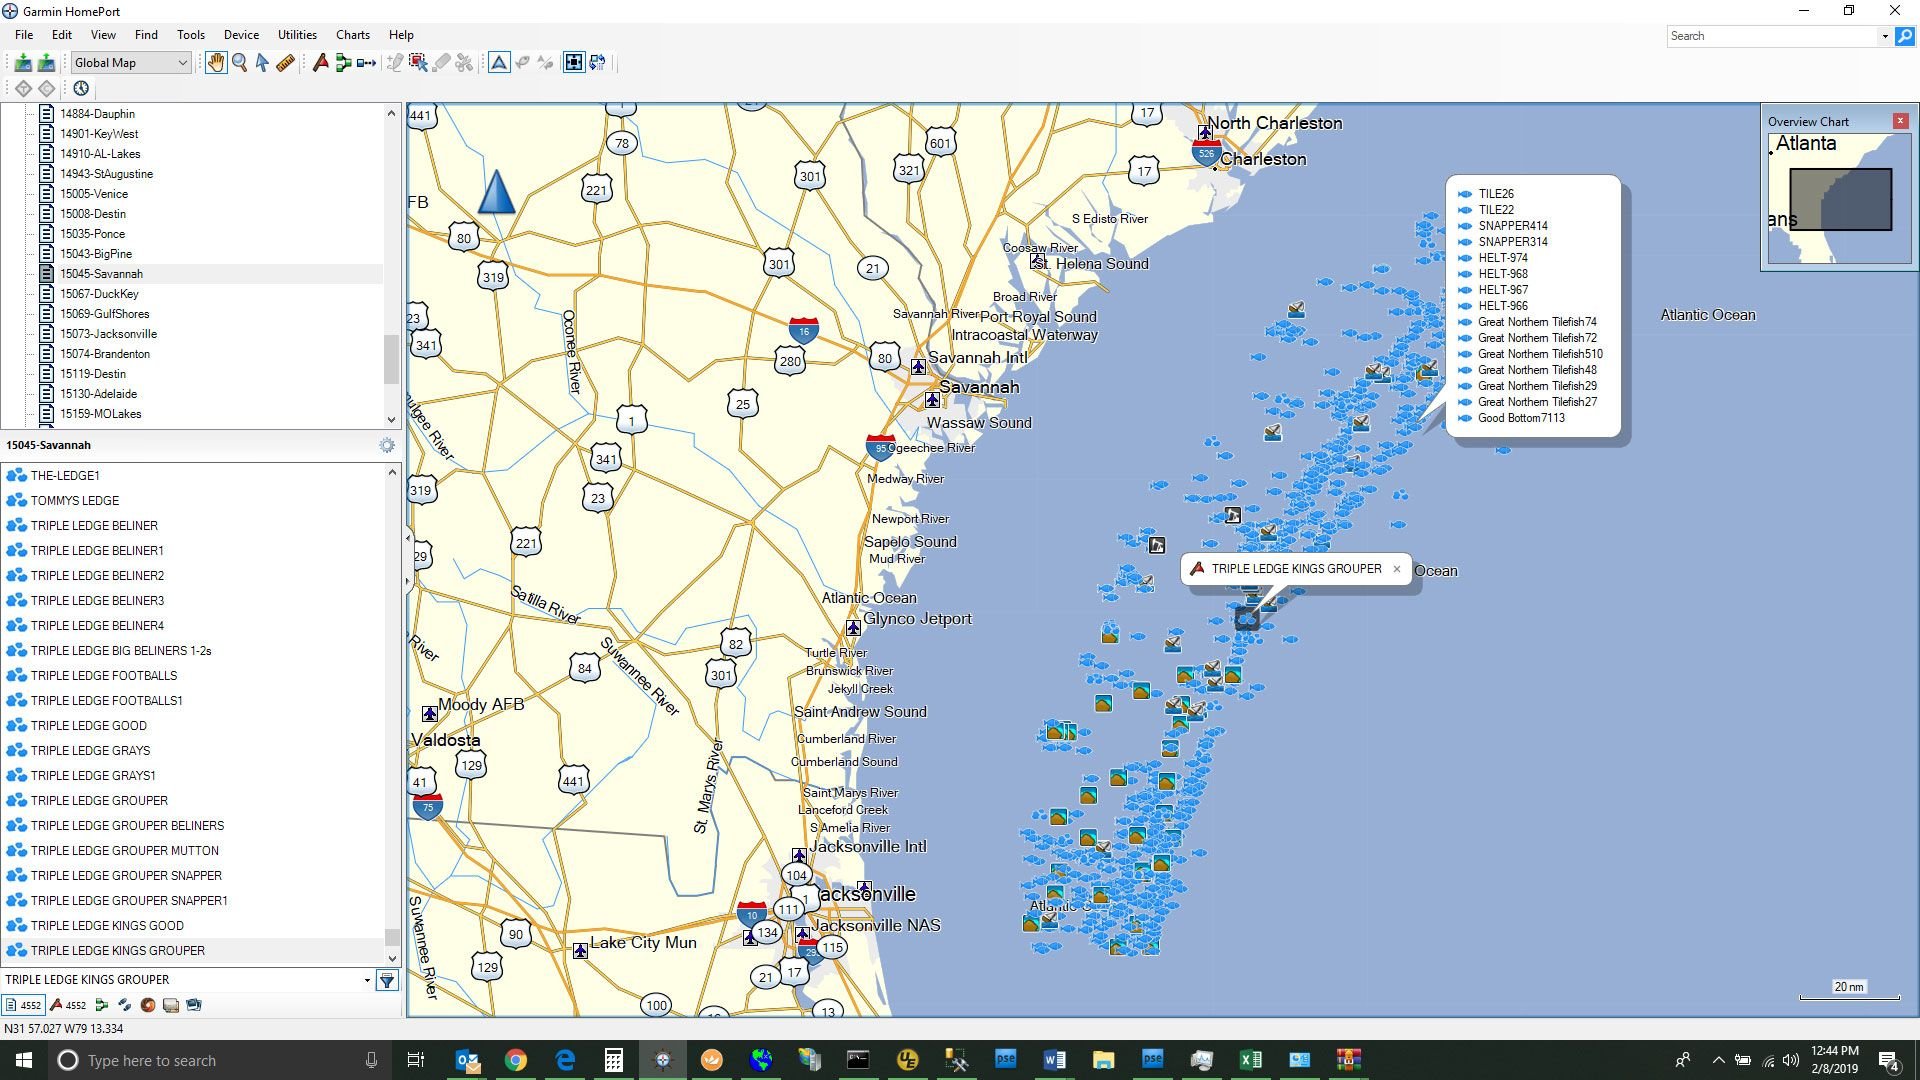Show waypoints filter with flag 4552
The height and width of the screenshot is (1080, 1920).
point(68,1005)
